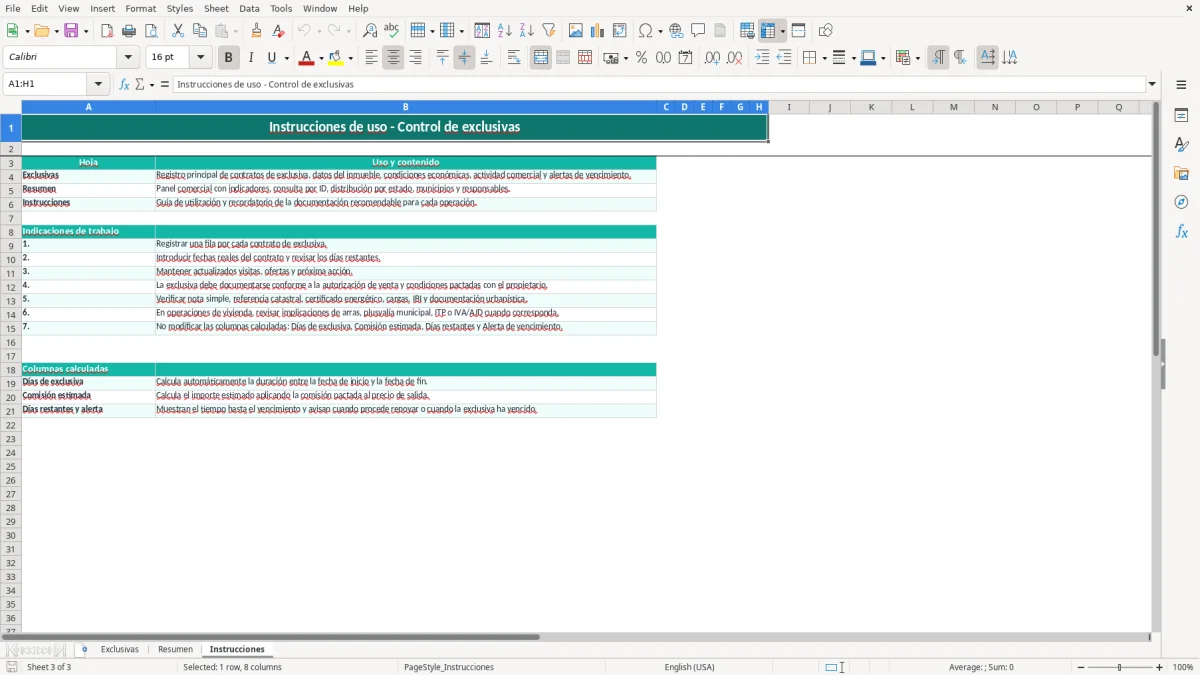Open Print Preview
Image resolution: width=1200 pixels, height=675 pixels.
tap(151, 31)
